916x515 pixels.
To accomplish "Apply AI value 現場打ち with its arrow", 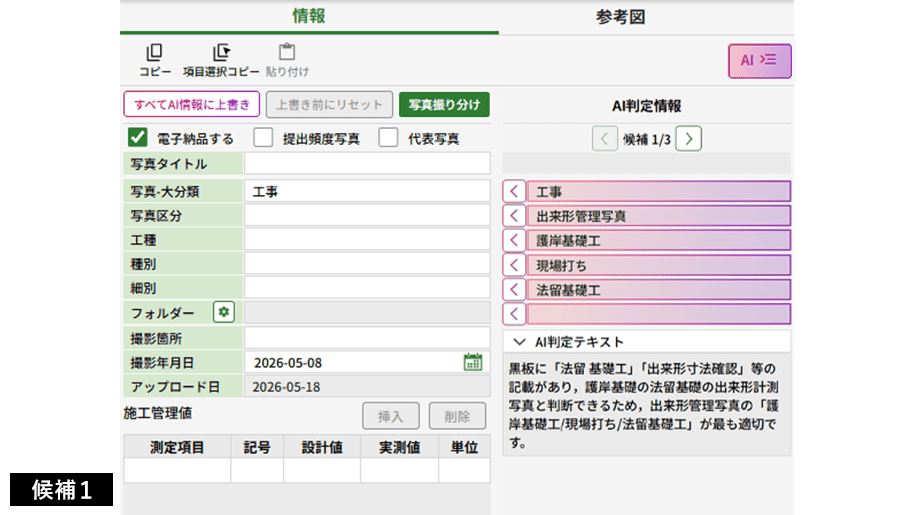I will (514, 265).
